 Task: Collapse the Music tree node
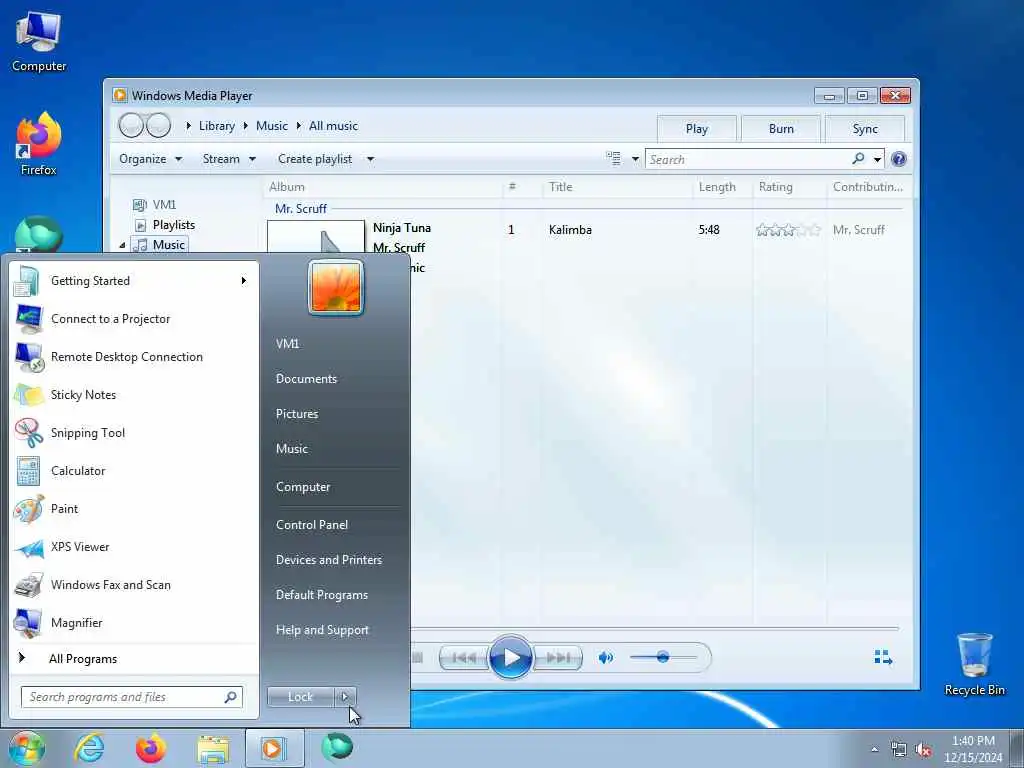pyautogui.click(x=122, y=246)
